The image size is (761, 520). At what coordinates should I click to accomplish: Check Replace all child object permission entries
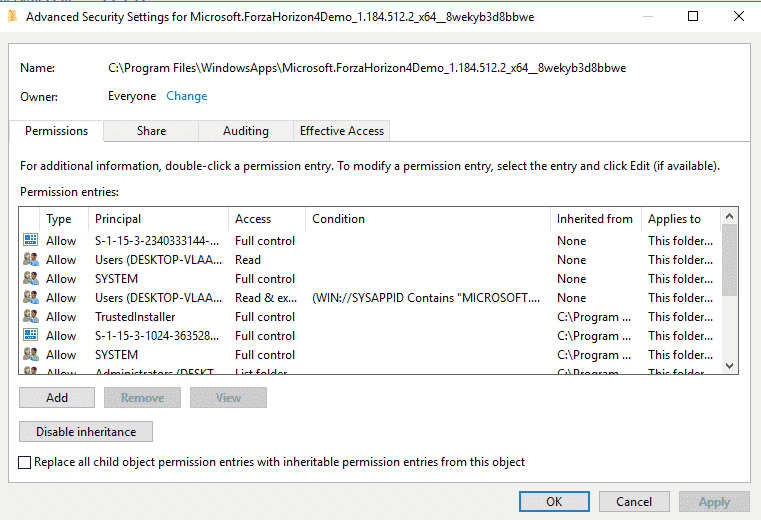(x=24, y=462)
